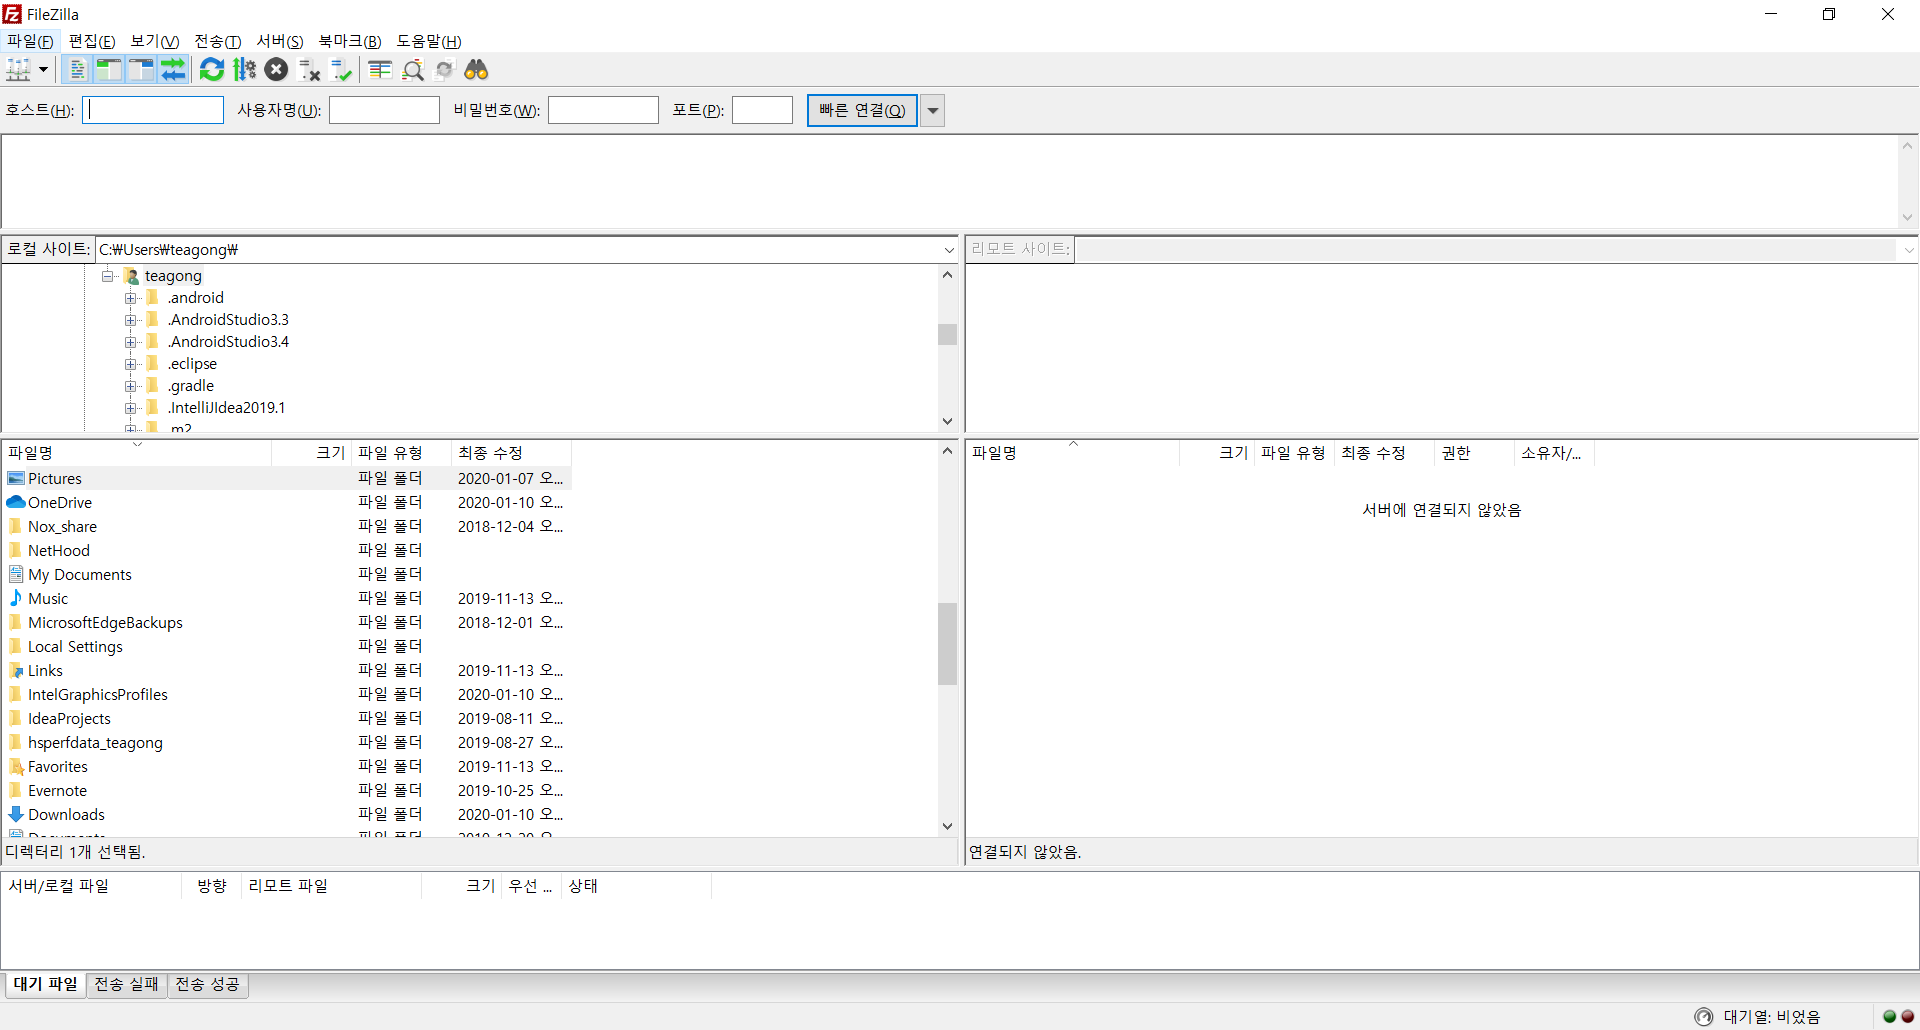
Task: Open 전송 menu
Action: 218,41
